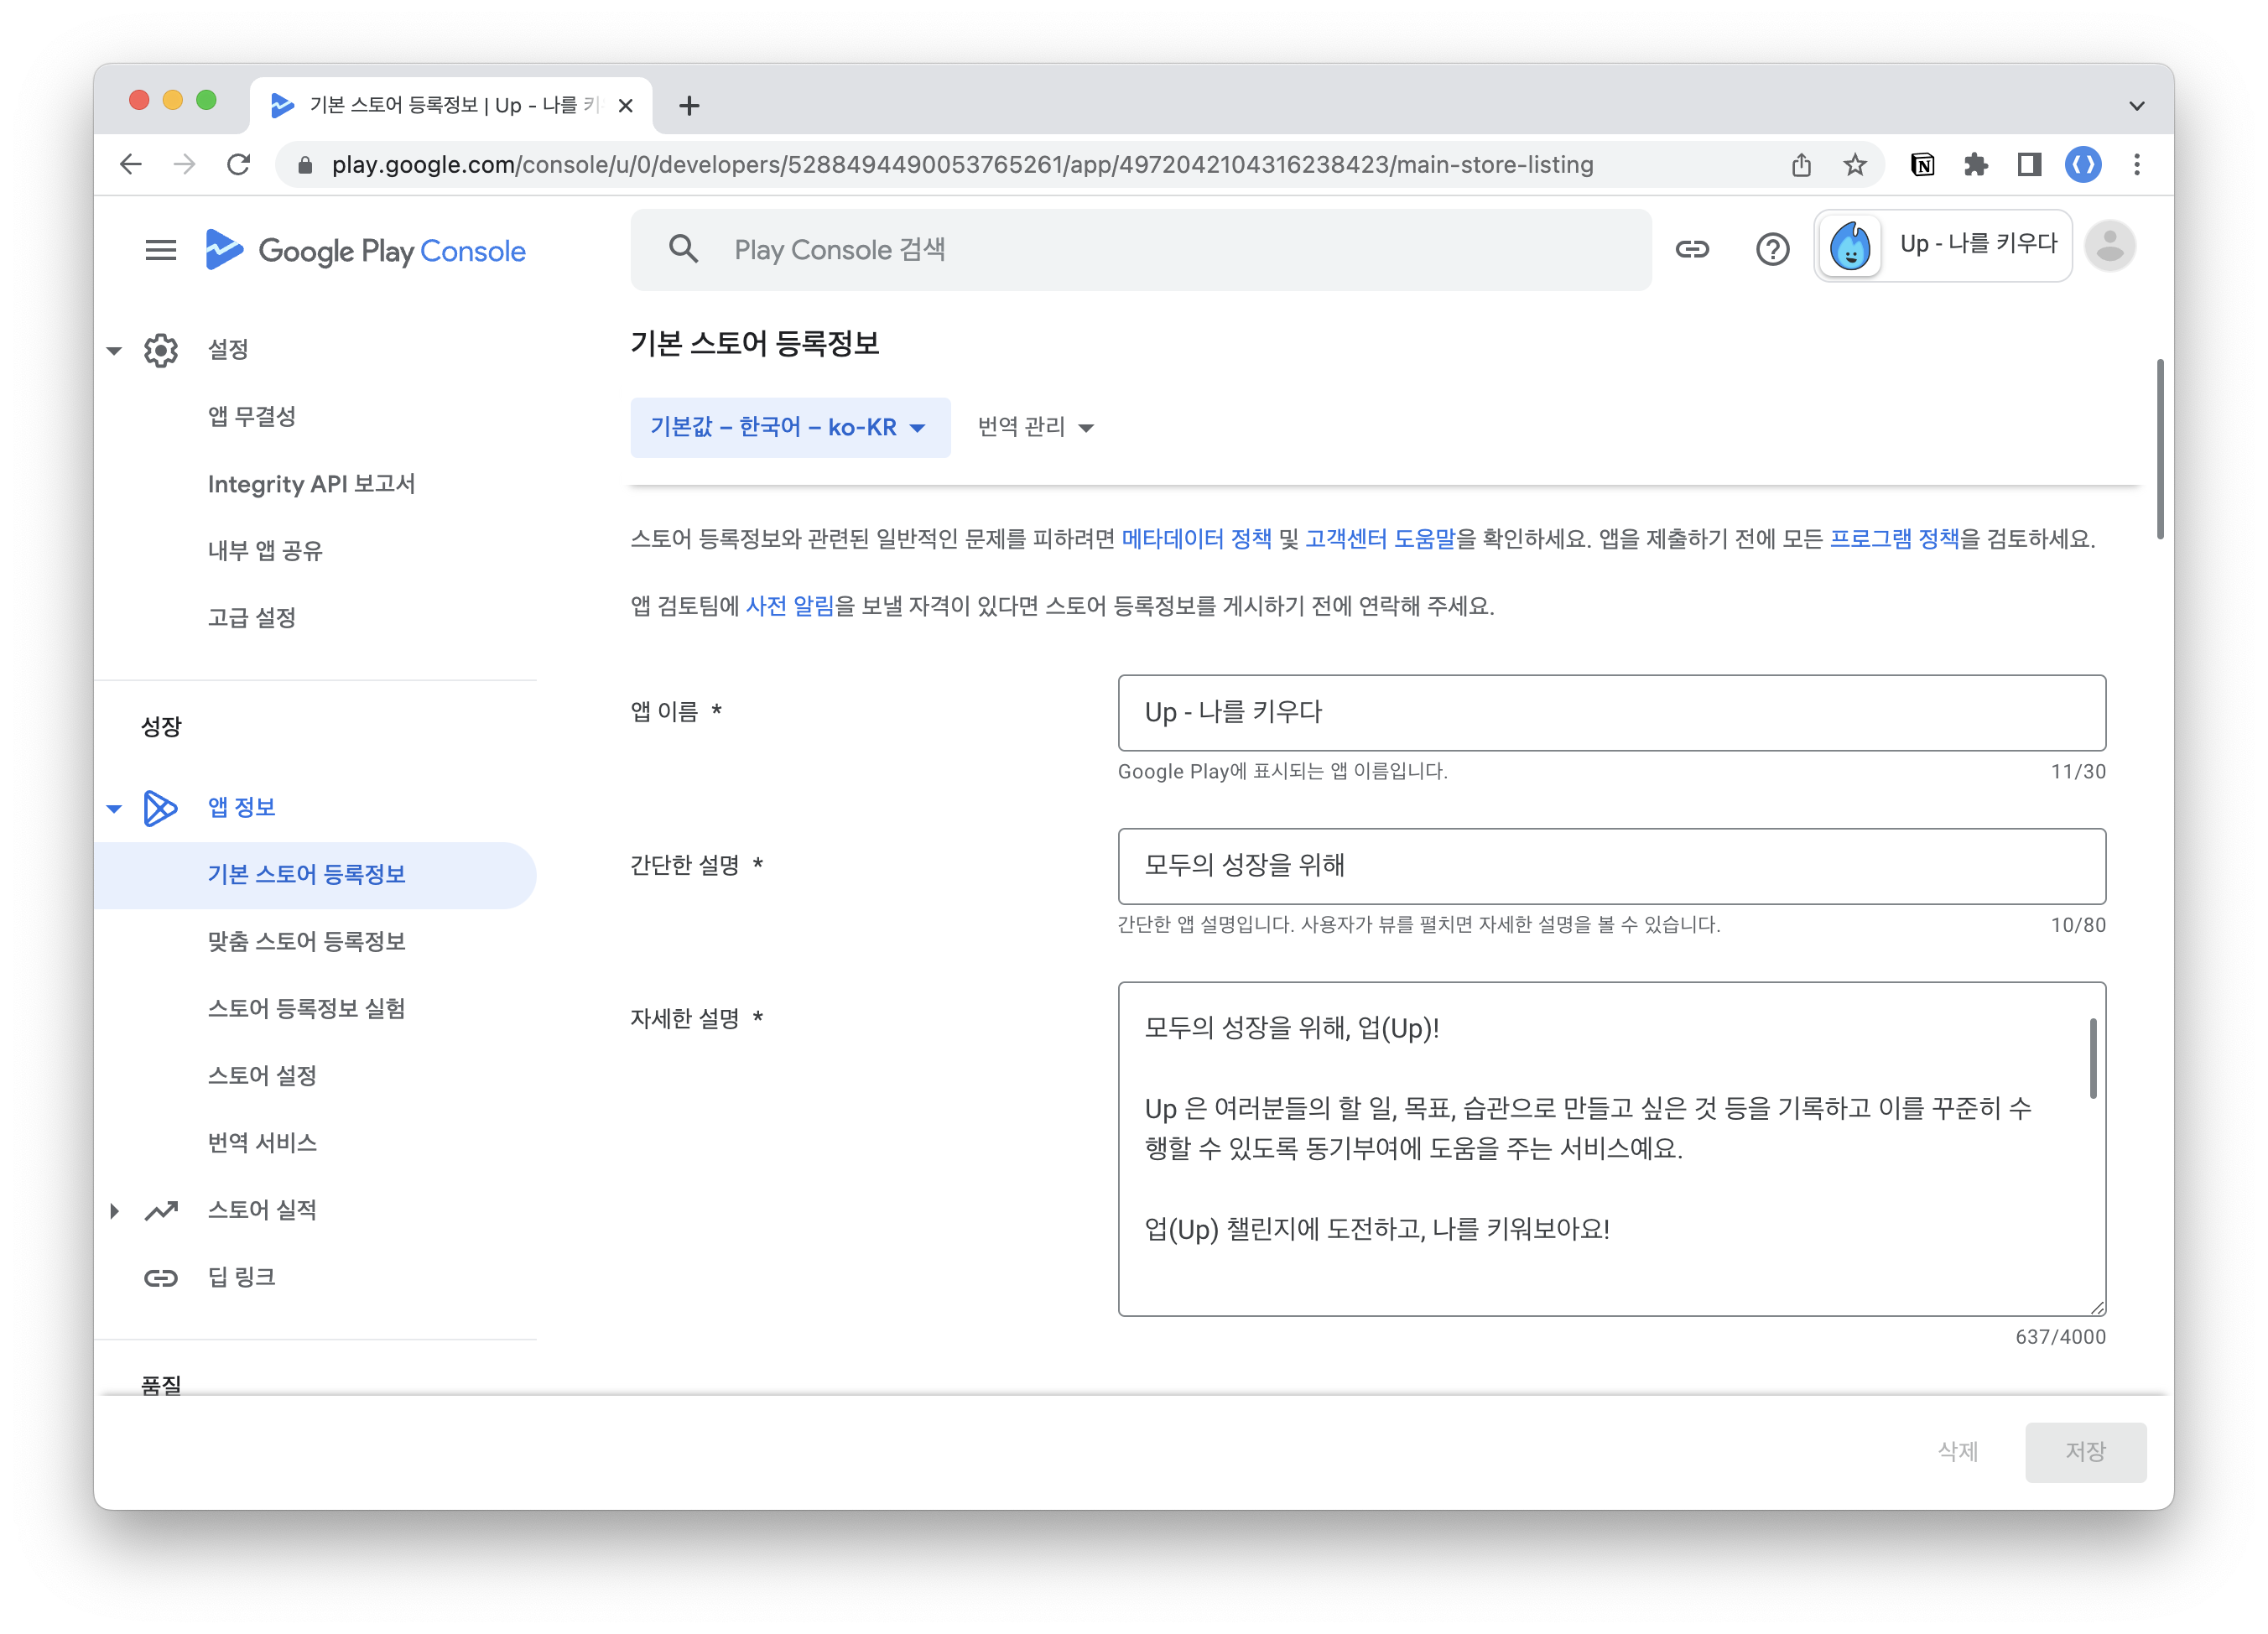This screenshot has width=2268, height=1634.
Task: Click the 앱 이름 input field
Action: [1611, 712]
